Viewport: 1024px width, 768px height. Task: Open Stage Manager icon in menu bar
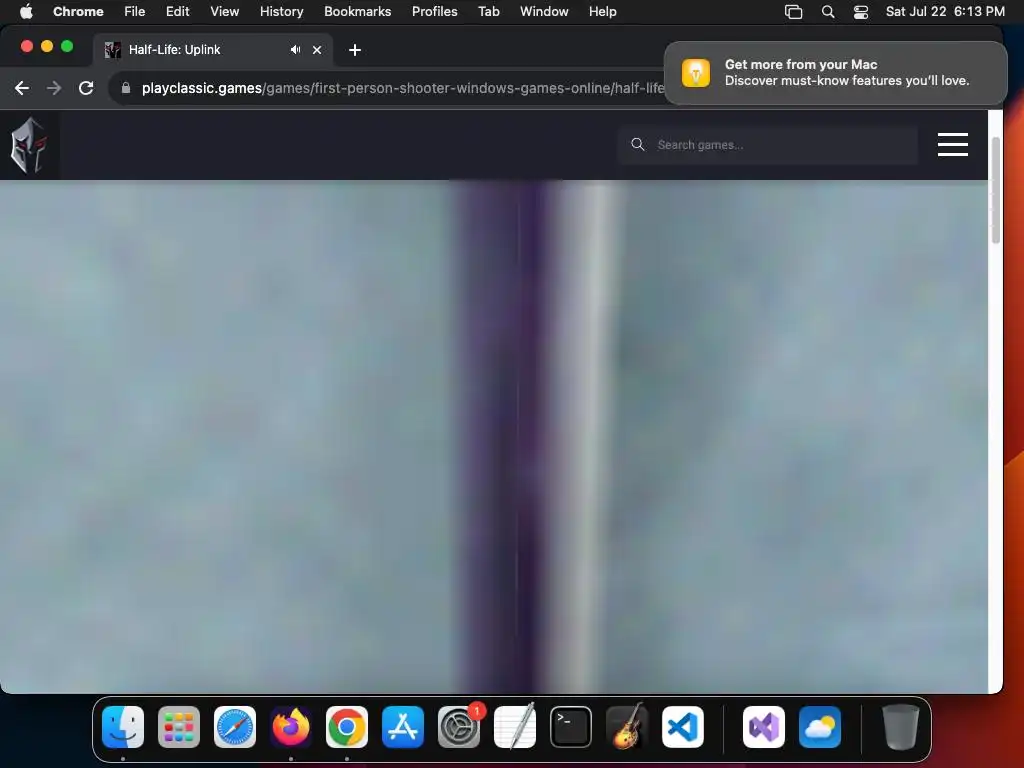point(793,12)
